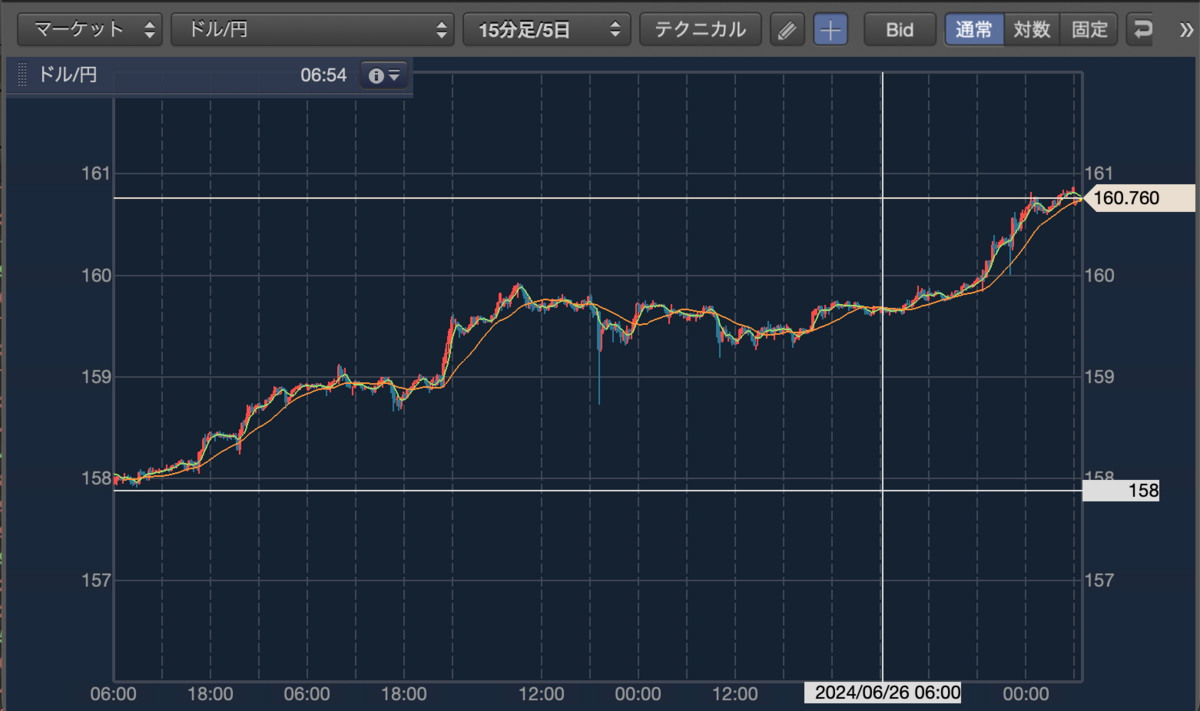The height and width of the screenshot is (711, 1200).
Task: Click the 18:00 label near chart start
Action: point(209,692)
